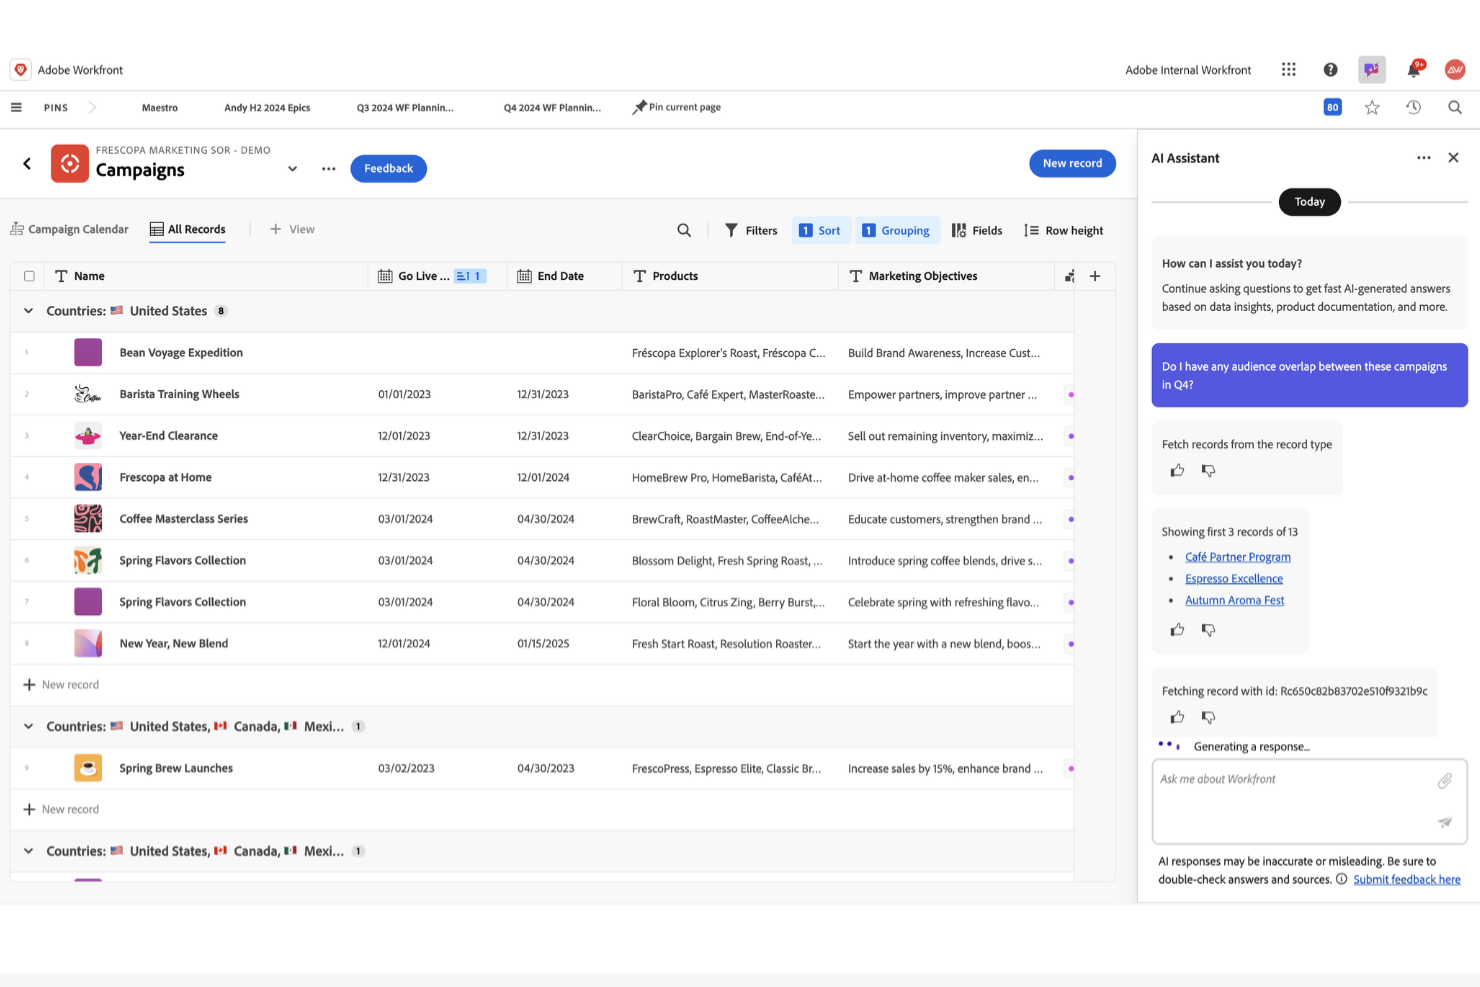The height and width of the screenshot is (987, 1480).
Task: Toggle the select-all records checkbox
Action: point(29,276)
